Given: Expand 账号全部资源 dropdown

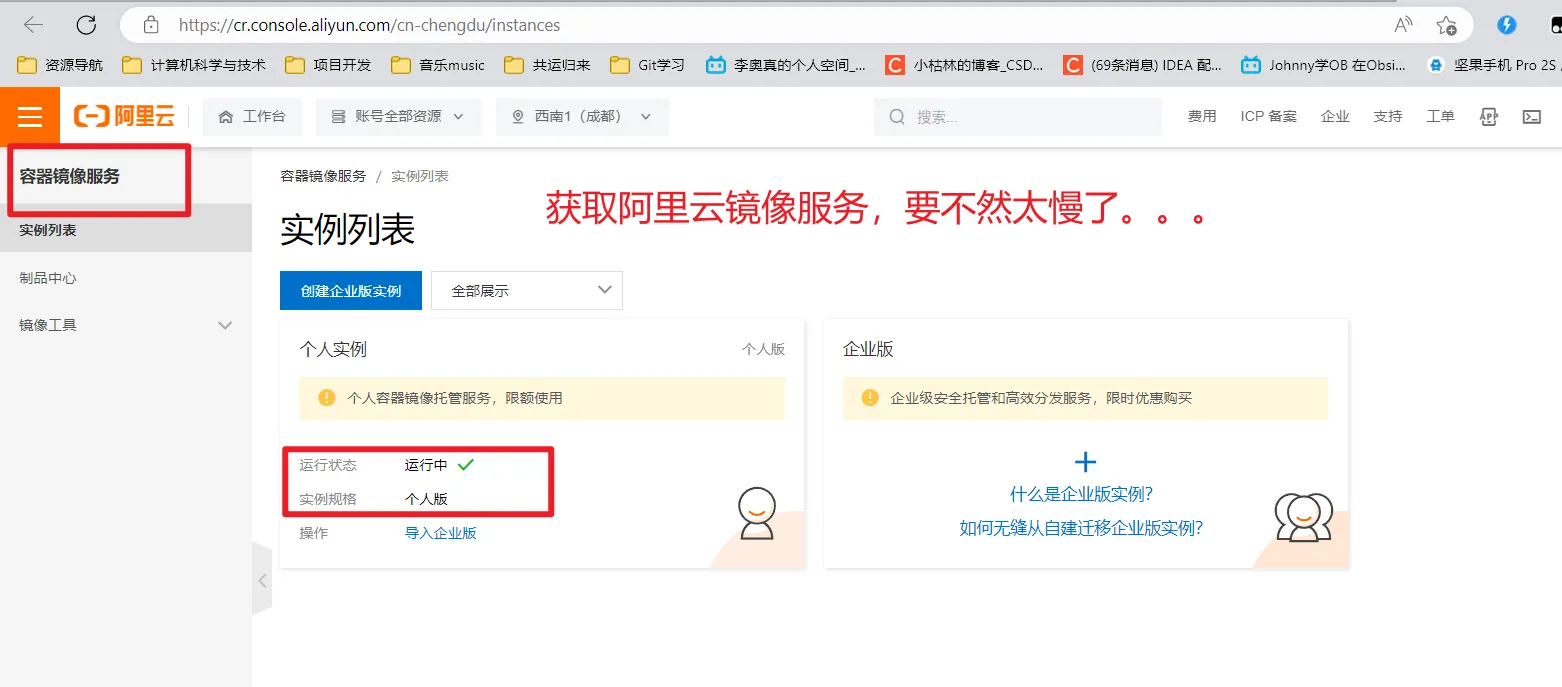Looking at the screenshot, I should pyautogui.click(x=398, y=117).
